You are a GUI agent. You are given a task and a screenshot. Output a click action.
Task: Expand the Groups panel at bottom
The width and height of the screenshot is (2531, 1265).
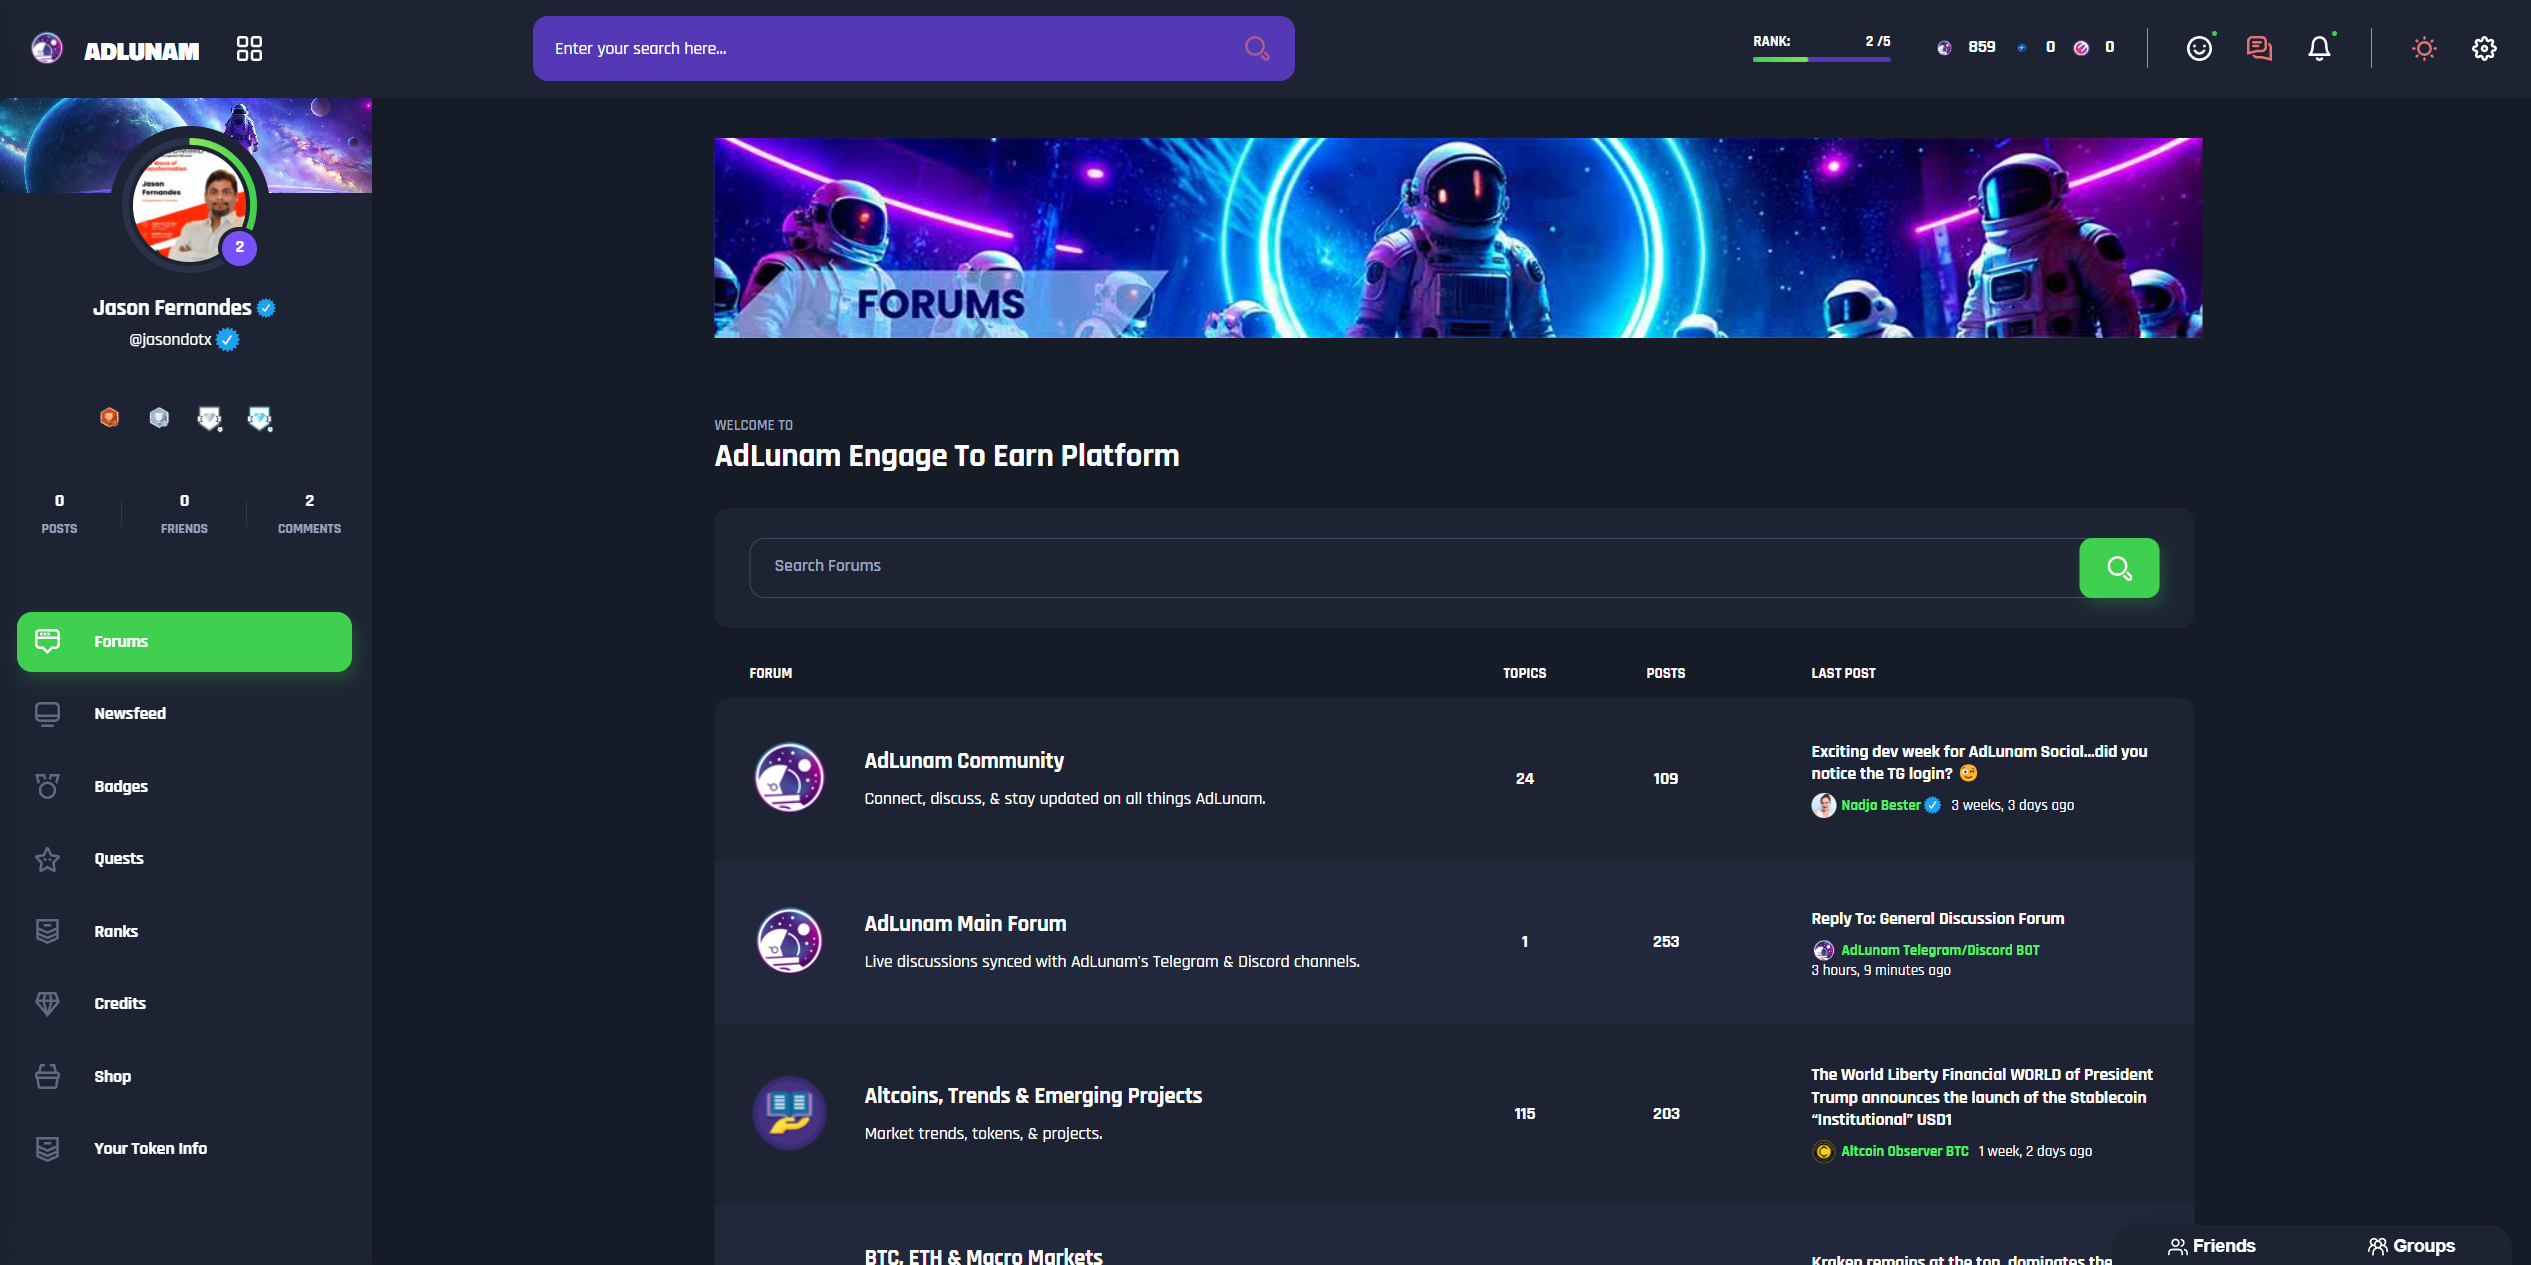click(2411, 1246)
